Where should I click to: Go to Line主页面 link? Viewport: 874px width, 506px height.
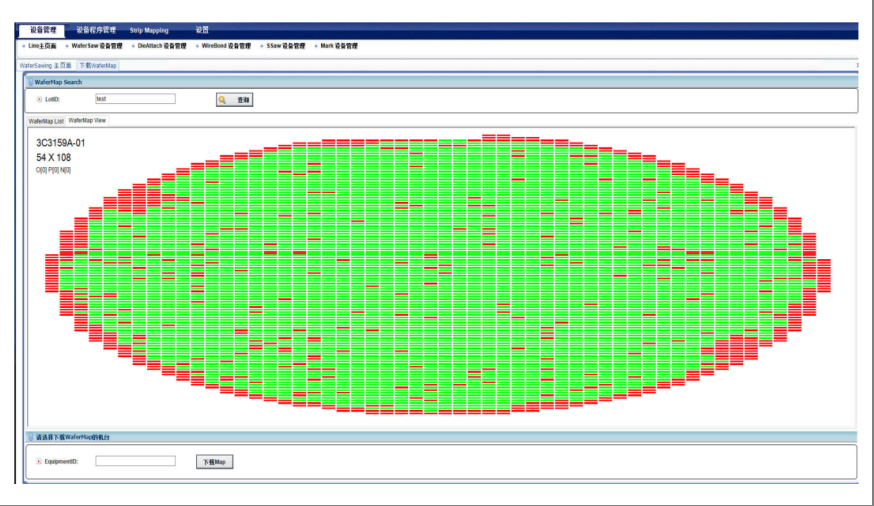[x=42, y=46]
